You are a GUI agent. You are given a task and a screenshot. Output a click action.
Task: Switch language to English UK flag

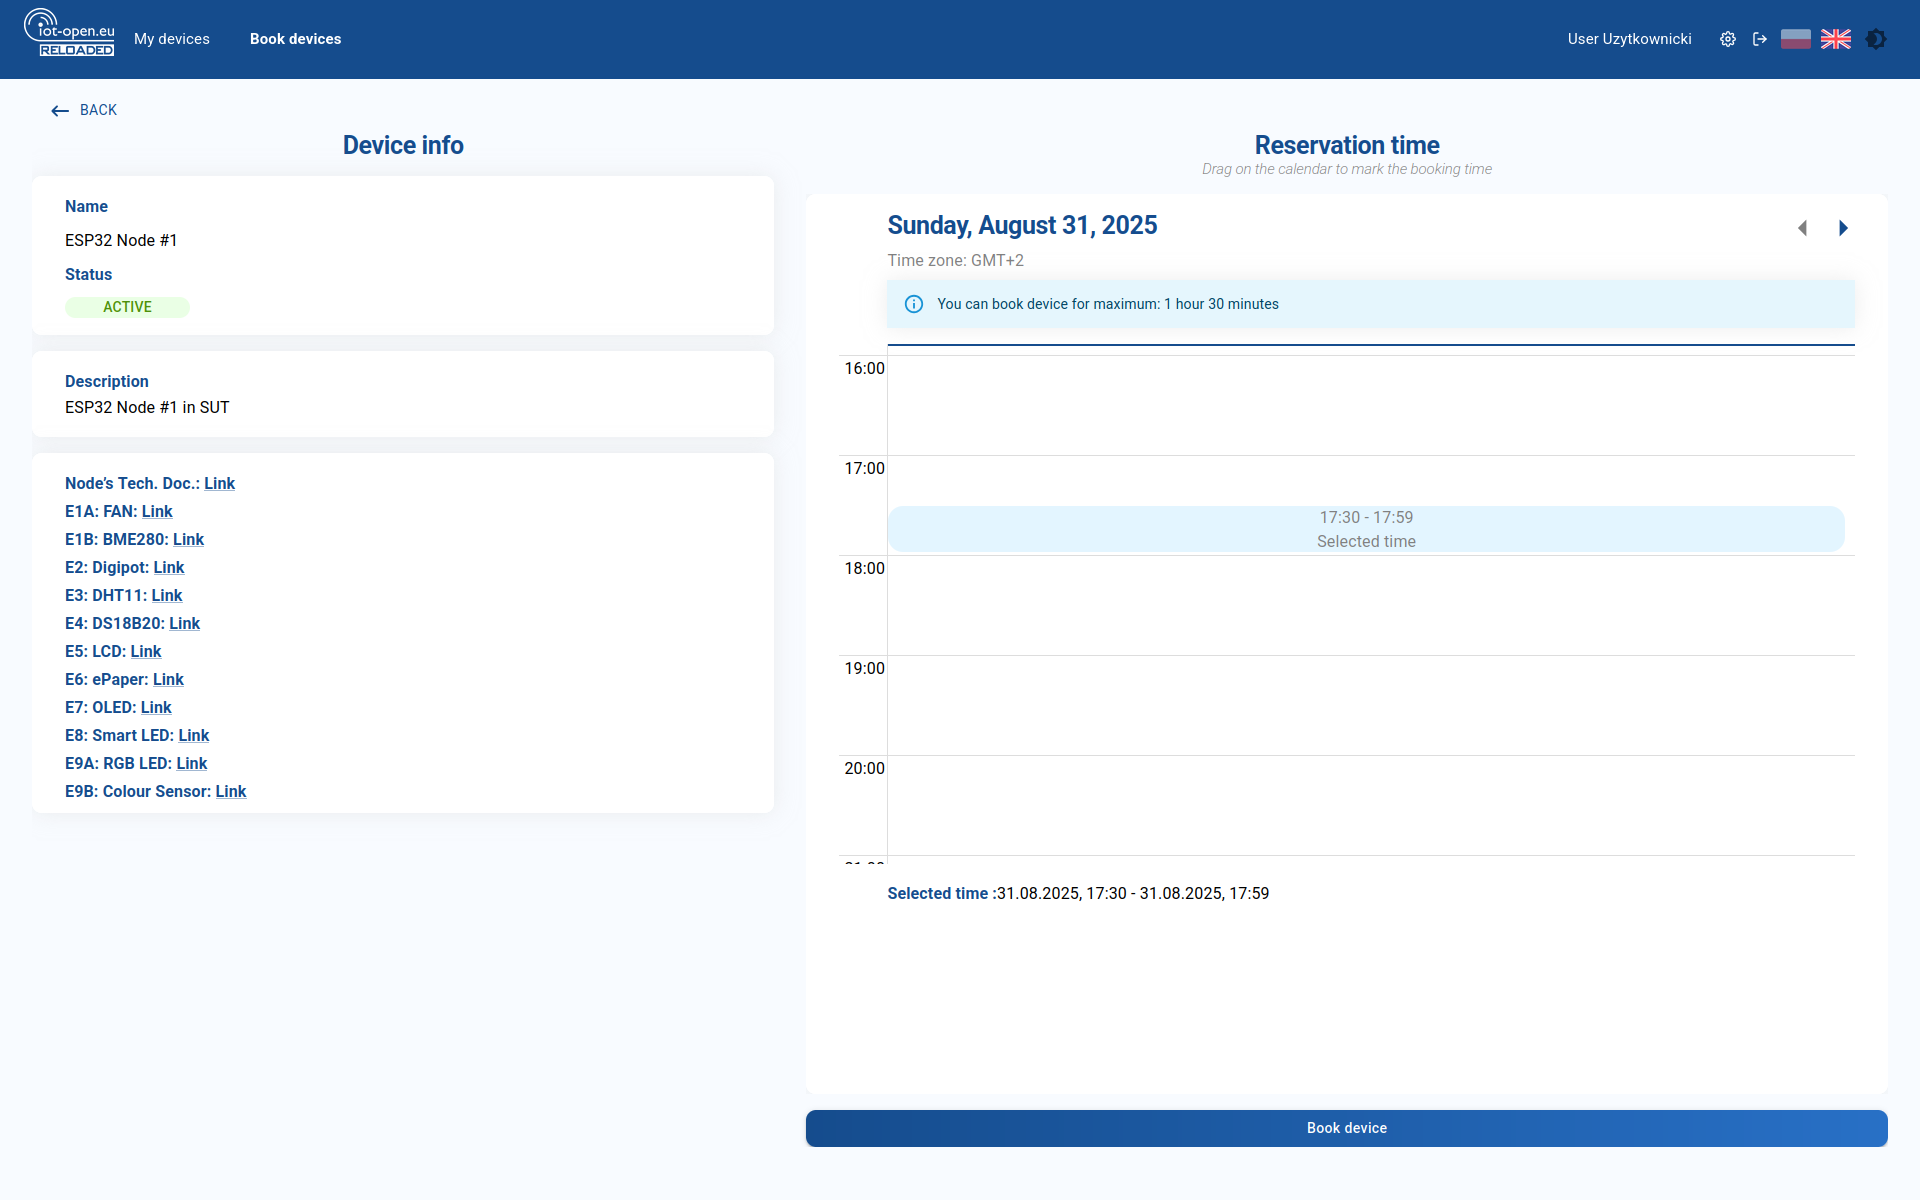1836,39
